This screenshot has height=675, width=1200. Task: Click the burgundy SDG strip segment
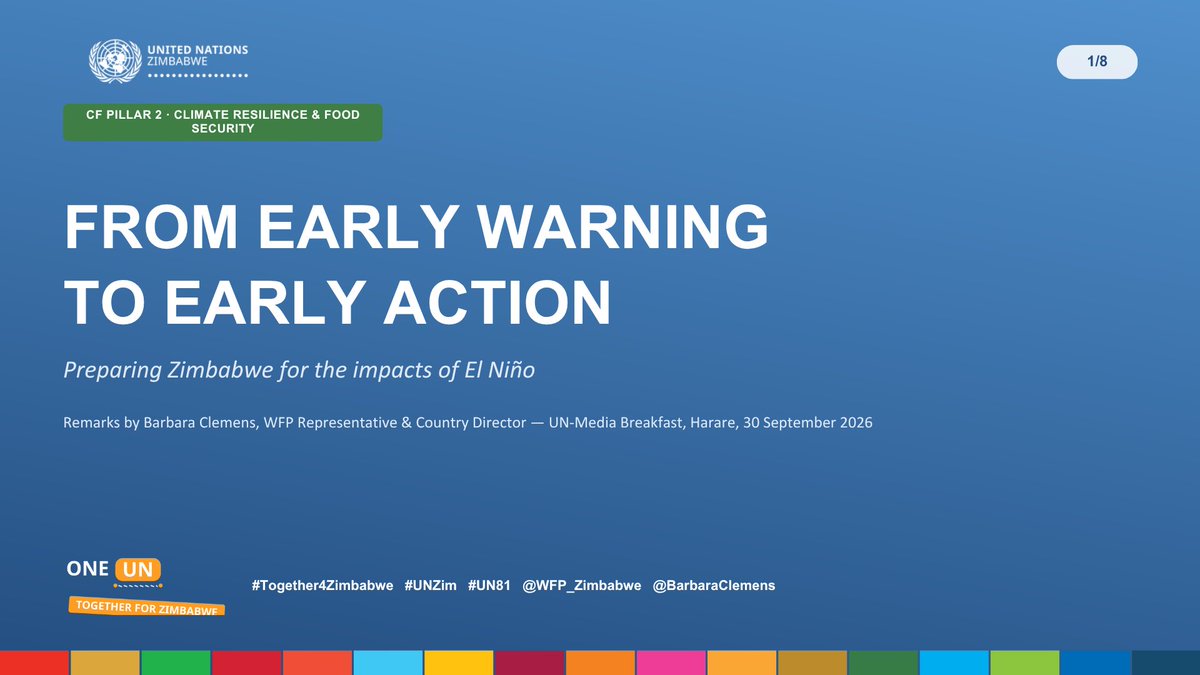tap(529, 662)
